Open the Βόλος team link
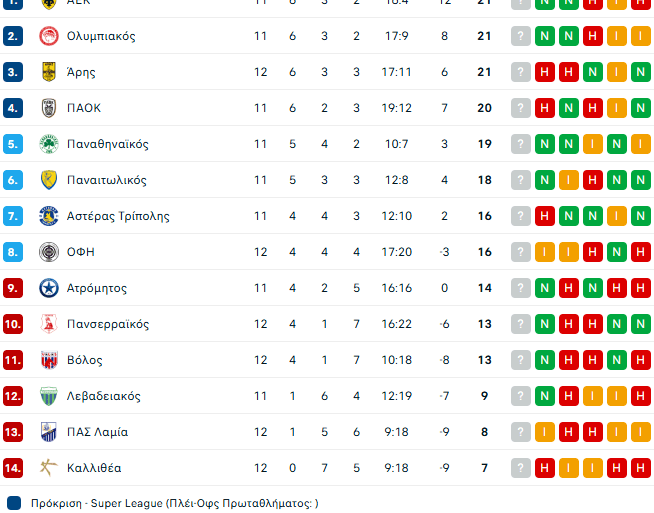Screen dimensions: 654x513 [85, 360]
